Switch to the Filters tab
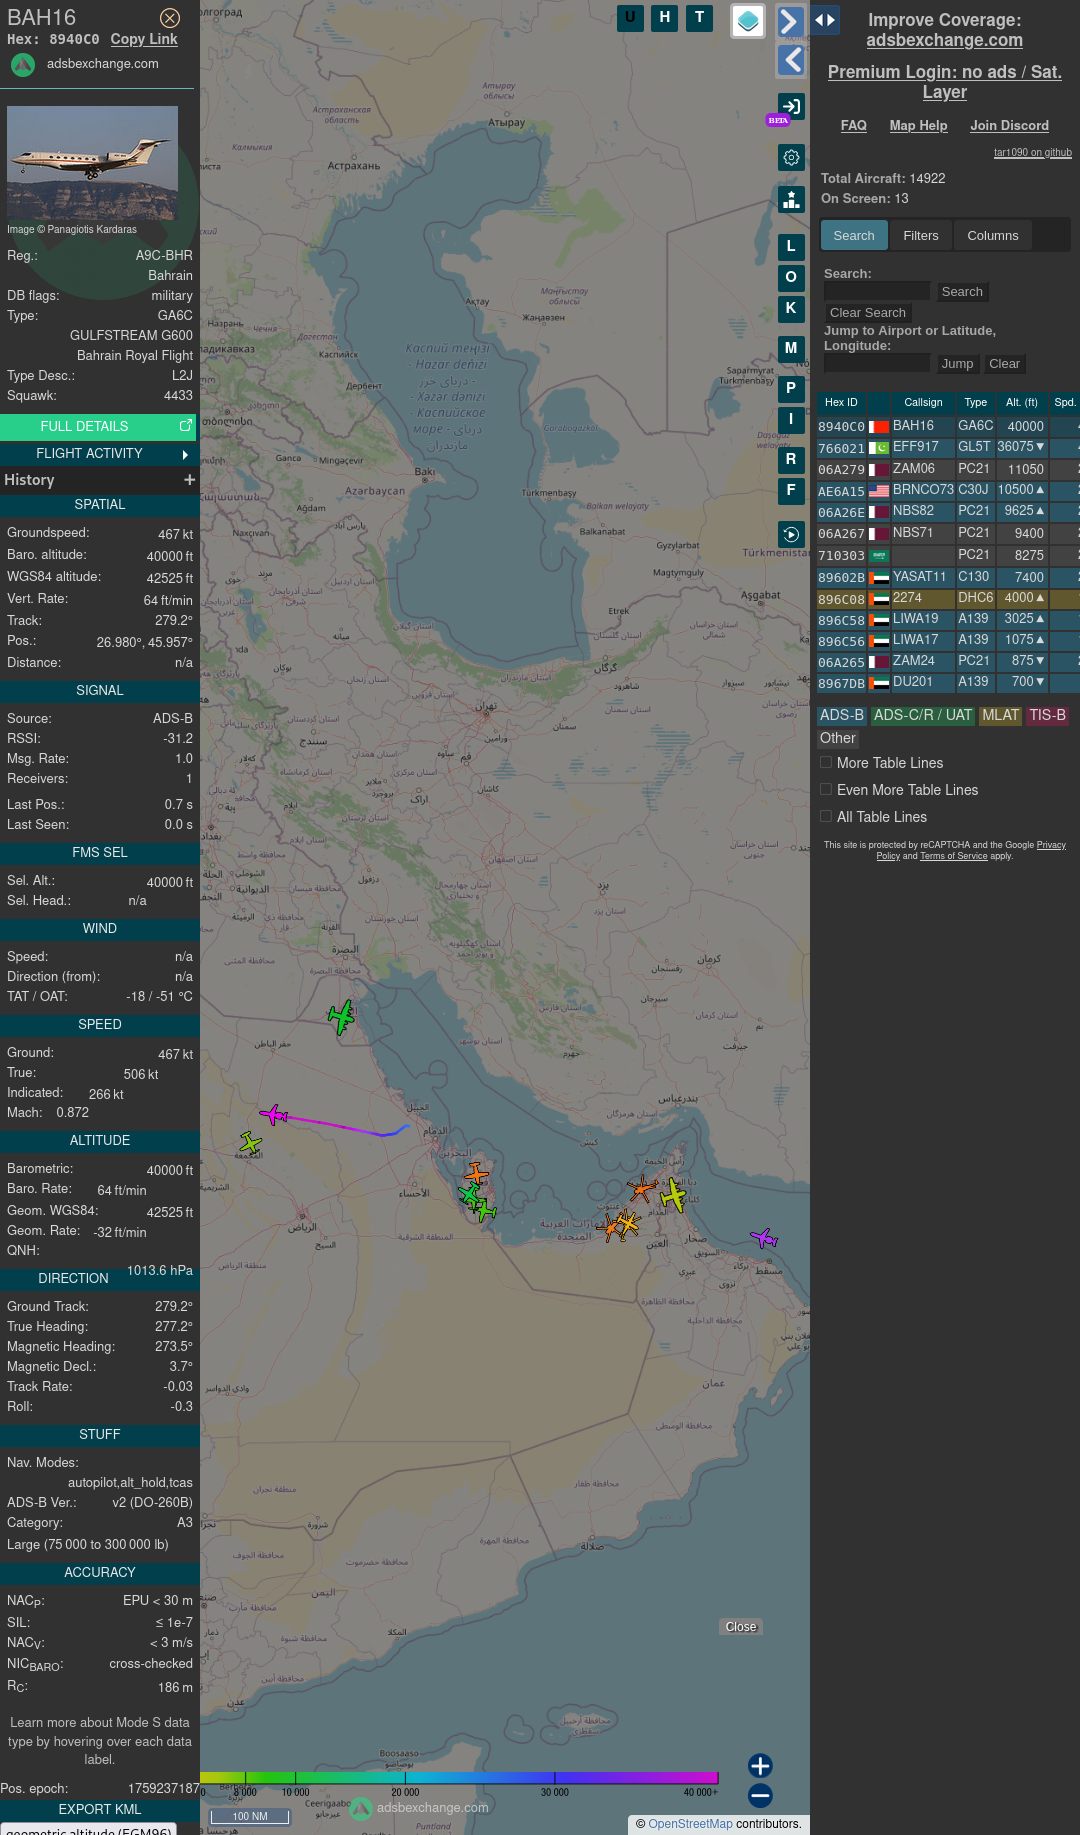 pos(920,236)
